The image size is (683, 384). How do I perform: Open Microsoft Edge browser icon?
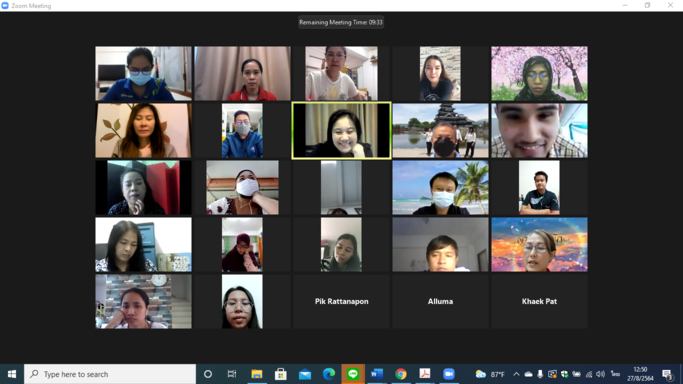click(329, 374)
